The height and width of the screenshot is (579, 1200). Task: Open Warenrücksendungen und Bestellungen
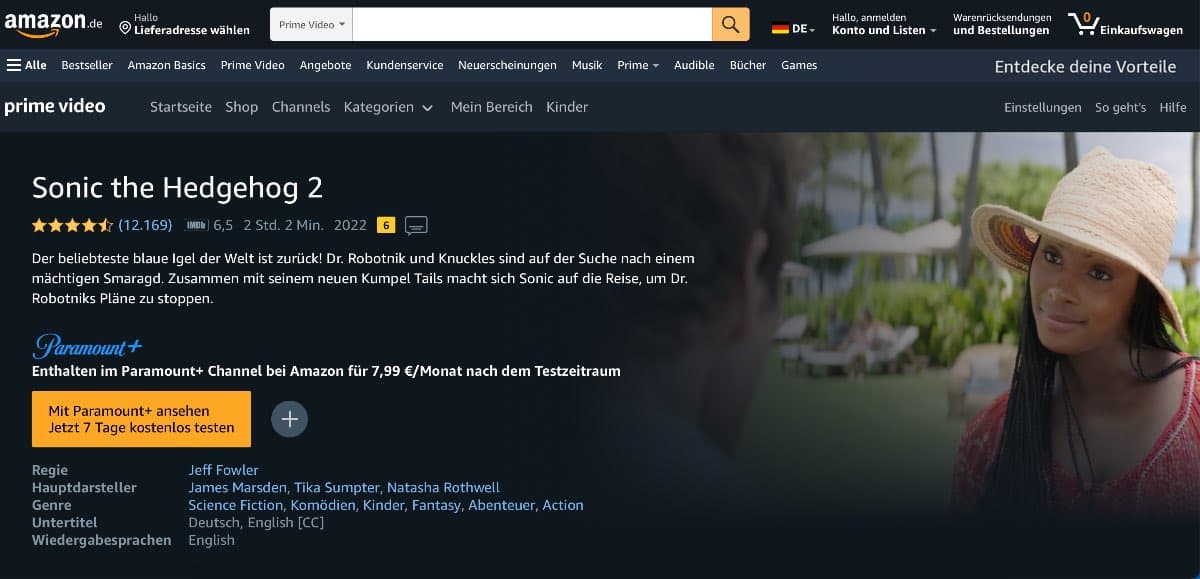click(x=1002, y=24)
